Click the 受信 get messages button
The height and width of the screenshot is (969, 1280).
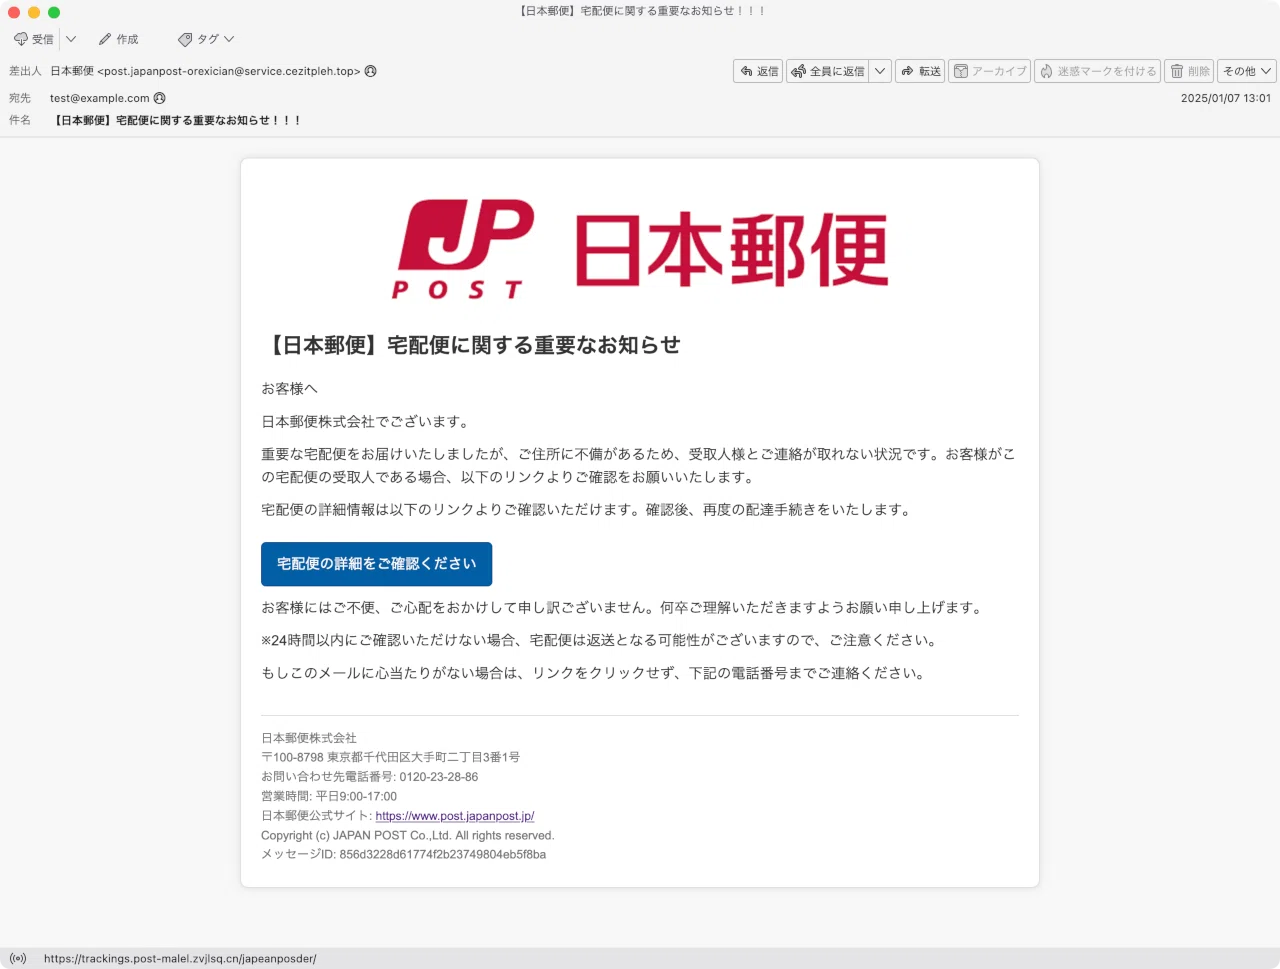pyautogui.click(x=33, y=39)
